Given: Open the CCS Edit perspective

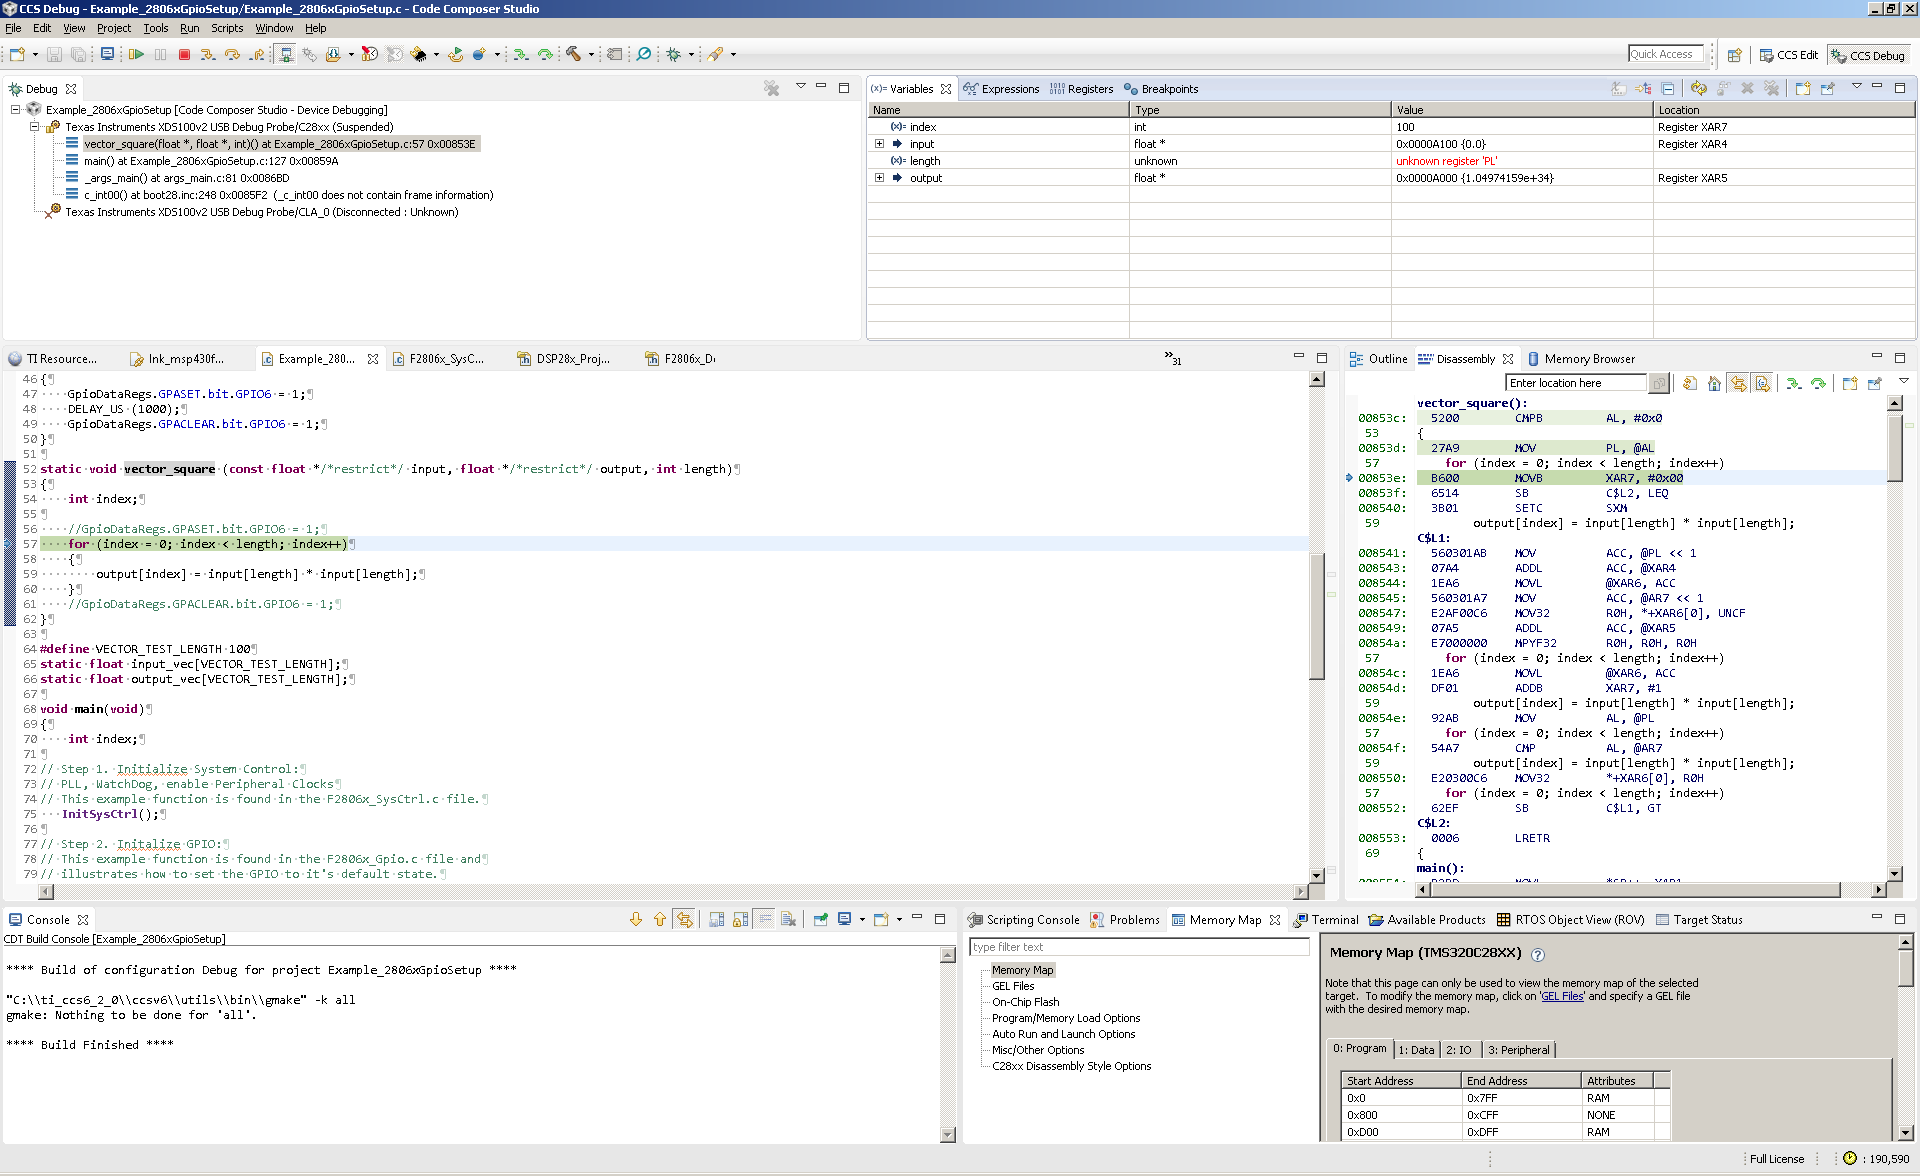Looking at the screenshot, I should [1789, 55].
